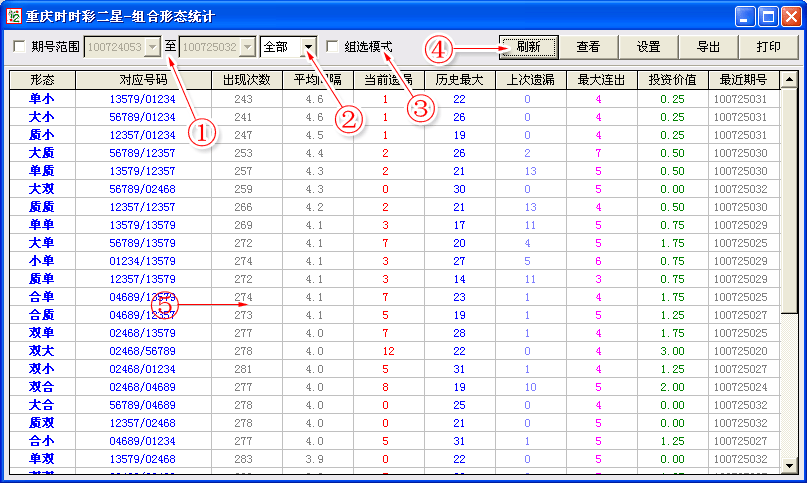Click the 查看 view button
Viewport: 807px width, 483px height.
coord(588,47)
